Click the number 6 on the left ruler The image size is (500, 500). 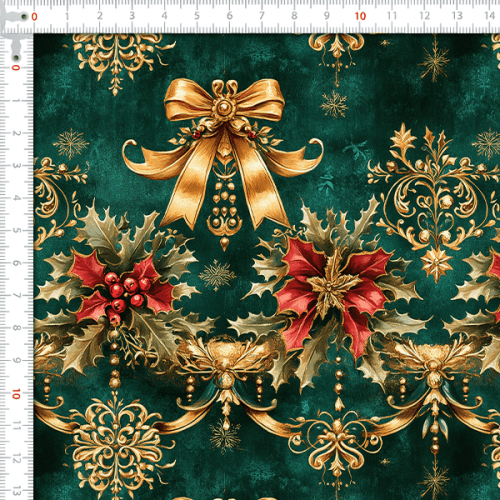coord(16,263)
